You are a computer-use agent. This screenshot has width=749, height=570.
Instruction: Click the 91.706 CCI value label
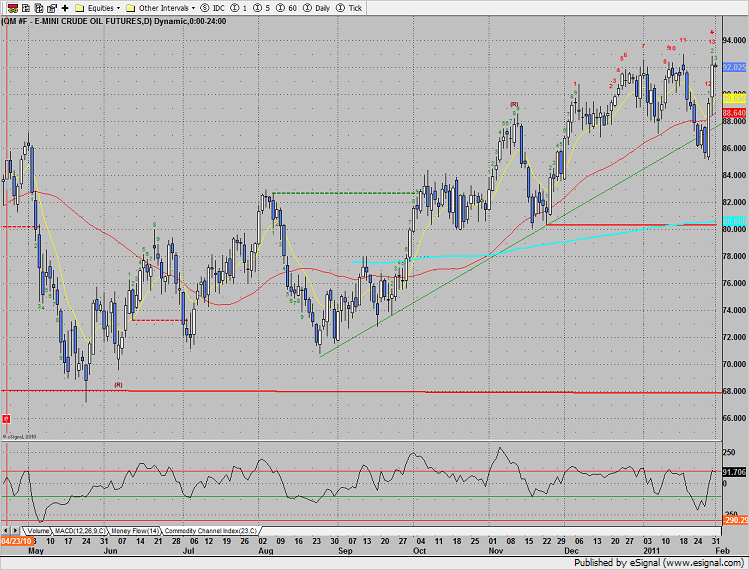pos(734,472)
